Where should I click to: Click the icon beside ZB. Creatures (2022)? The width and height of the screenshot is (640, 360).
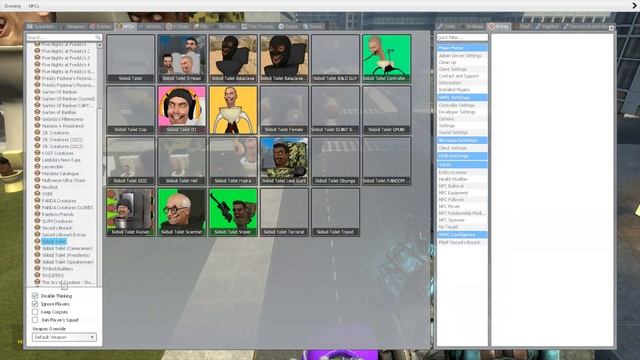click(x=37, y=140)
